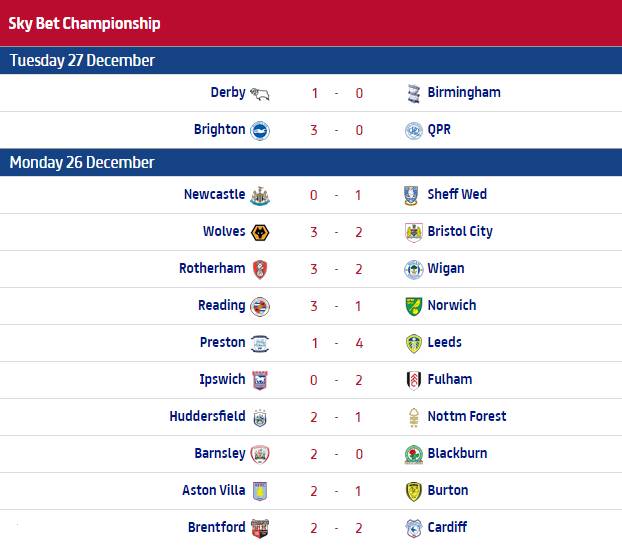The width and height of the screenshot is (622, 547).
Task: Click the Derby County ram crest
Action: [260, 94]
